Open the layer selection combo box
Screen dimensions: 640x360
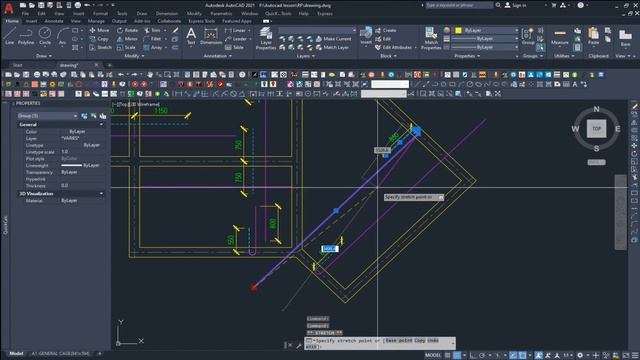pos(317,30)
